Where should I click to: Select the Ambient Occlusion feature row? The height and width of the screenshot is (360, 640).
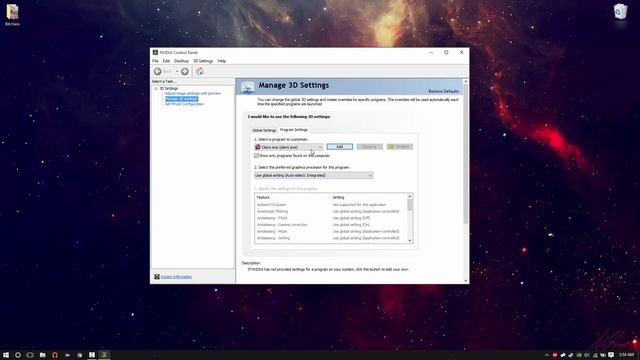pos(331,205)
